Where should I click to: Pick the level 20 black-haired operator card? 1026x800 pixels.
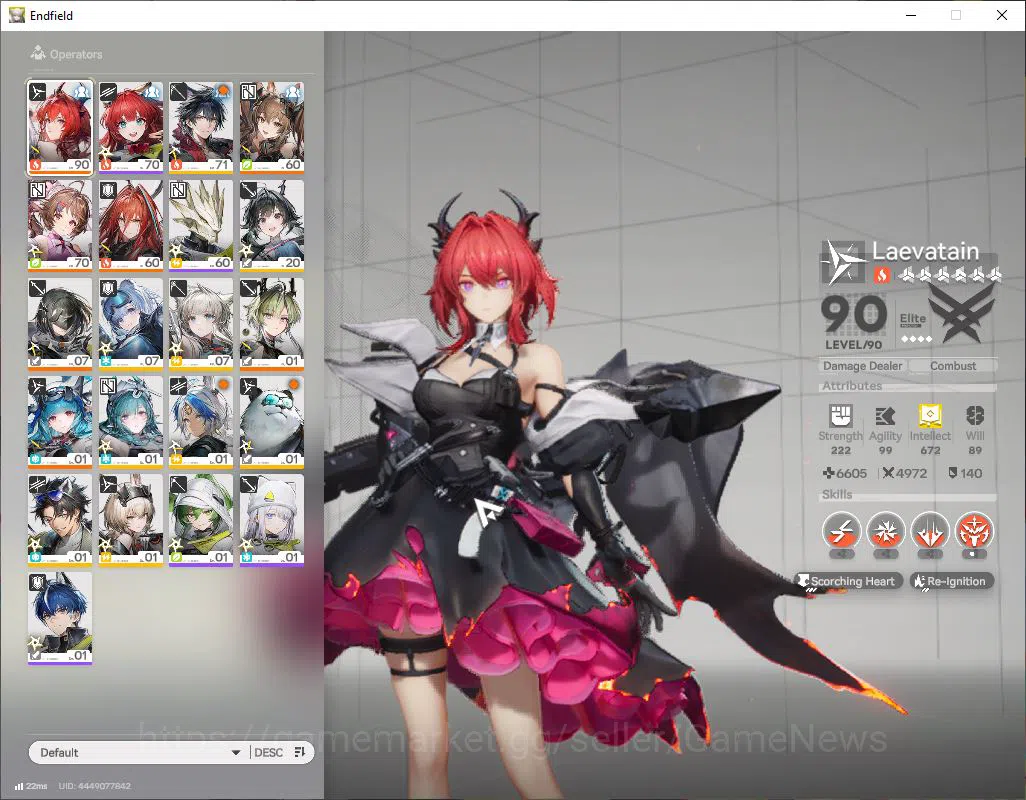click(x=272, y=226)
